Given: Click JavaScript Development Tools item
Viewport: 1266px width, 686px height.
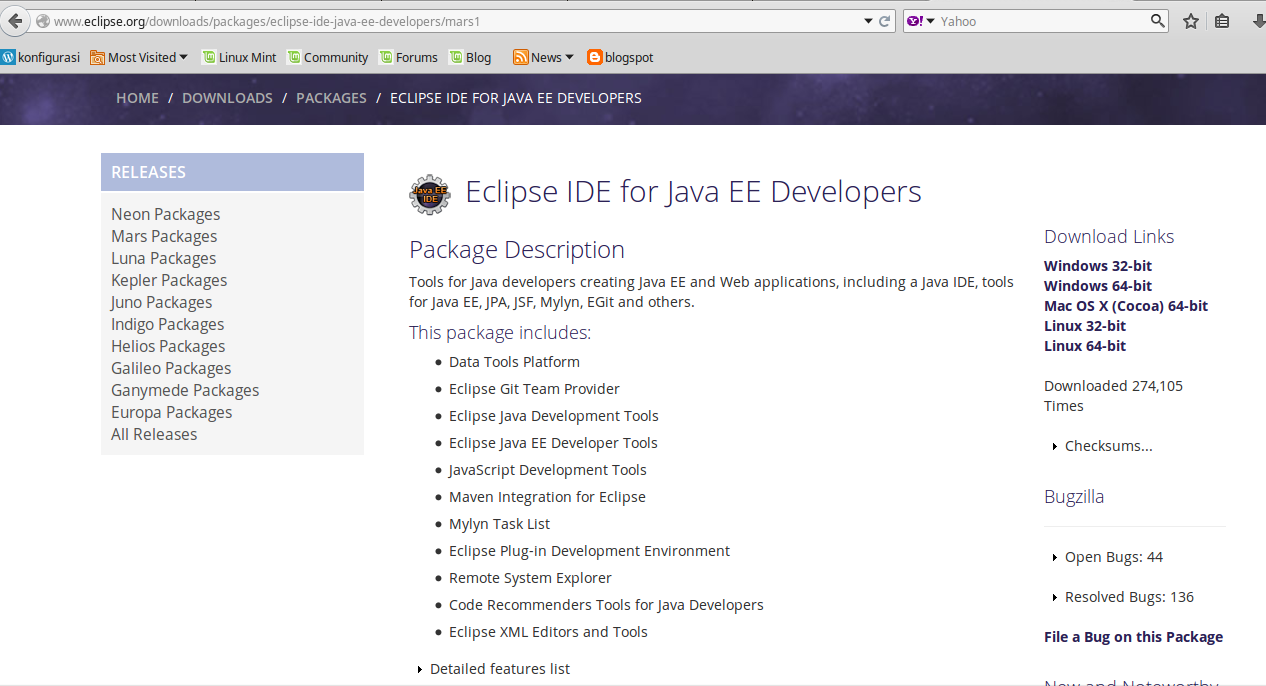Looking at the screenshot, I should pos(548,470).
